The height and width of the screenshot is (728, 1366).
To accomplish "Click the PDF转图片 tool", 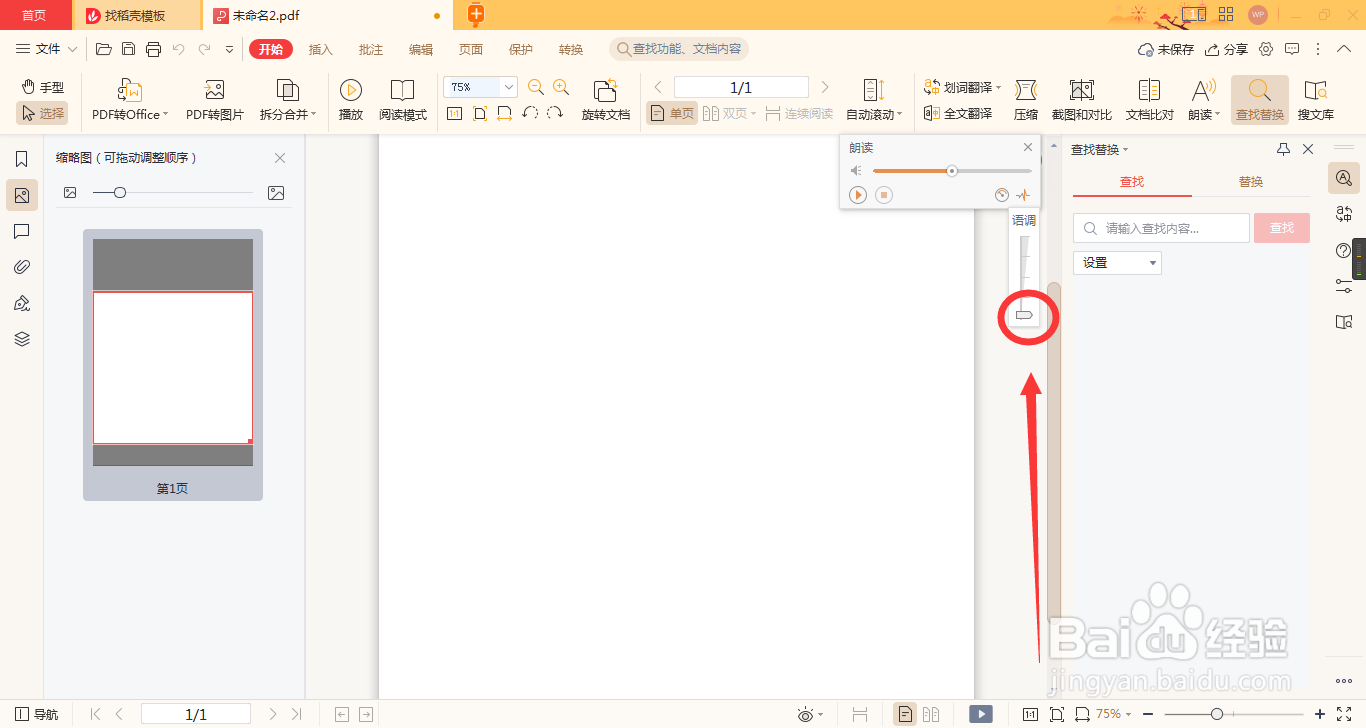I will pyautogui.click(x=213, y=100).
